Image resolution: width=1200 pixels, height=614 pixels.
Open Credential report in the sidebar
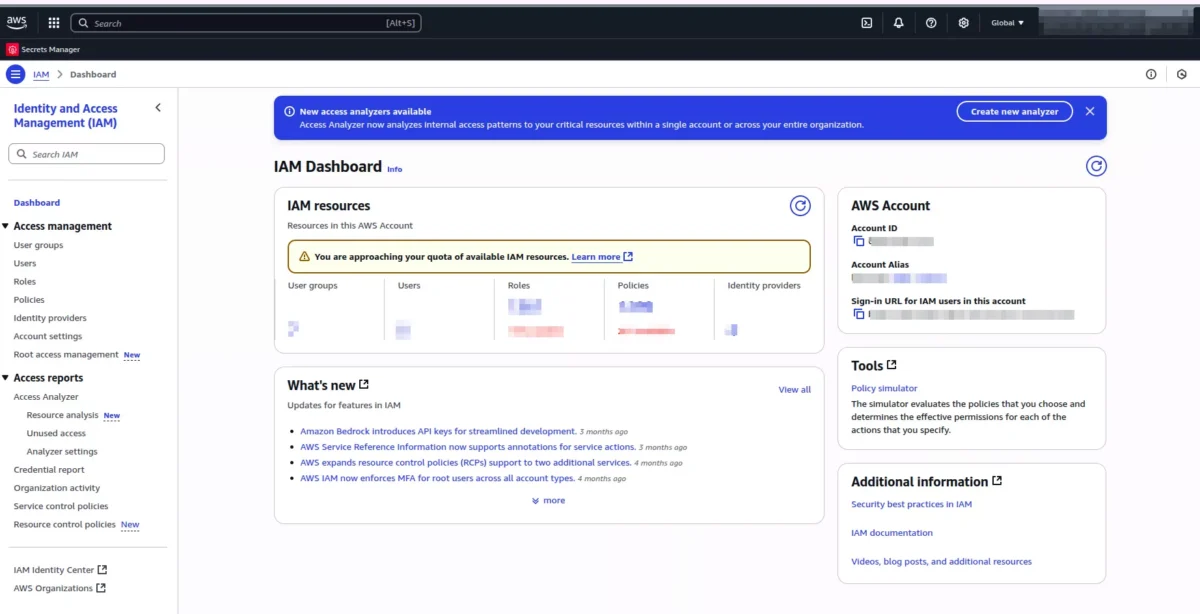(x=49, y=470)
